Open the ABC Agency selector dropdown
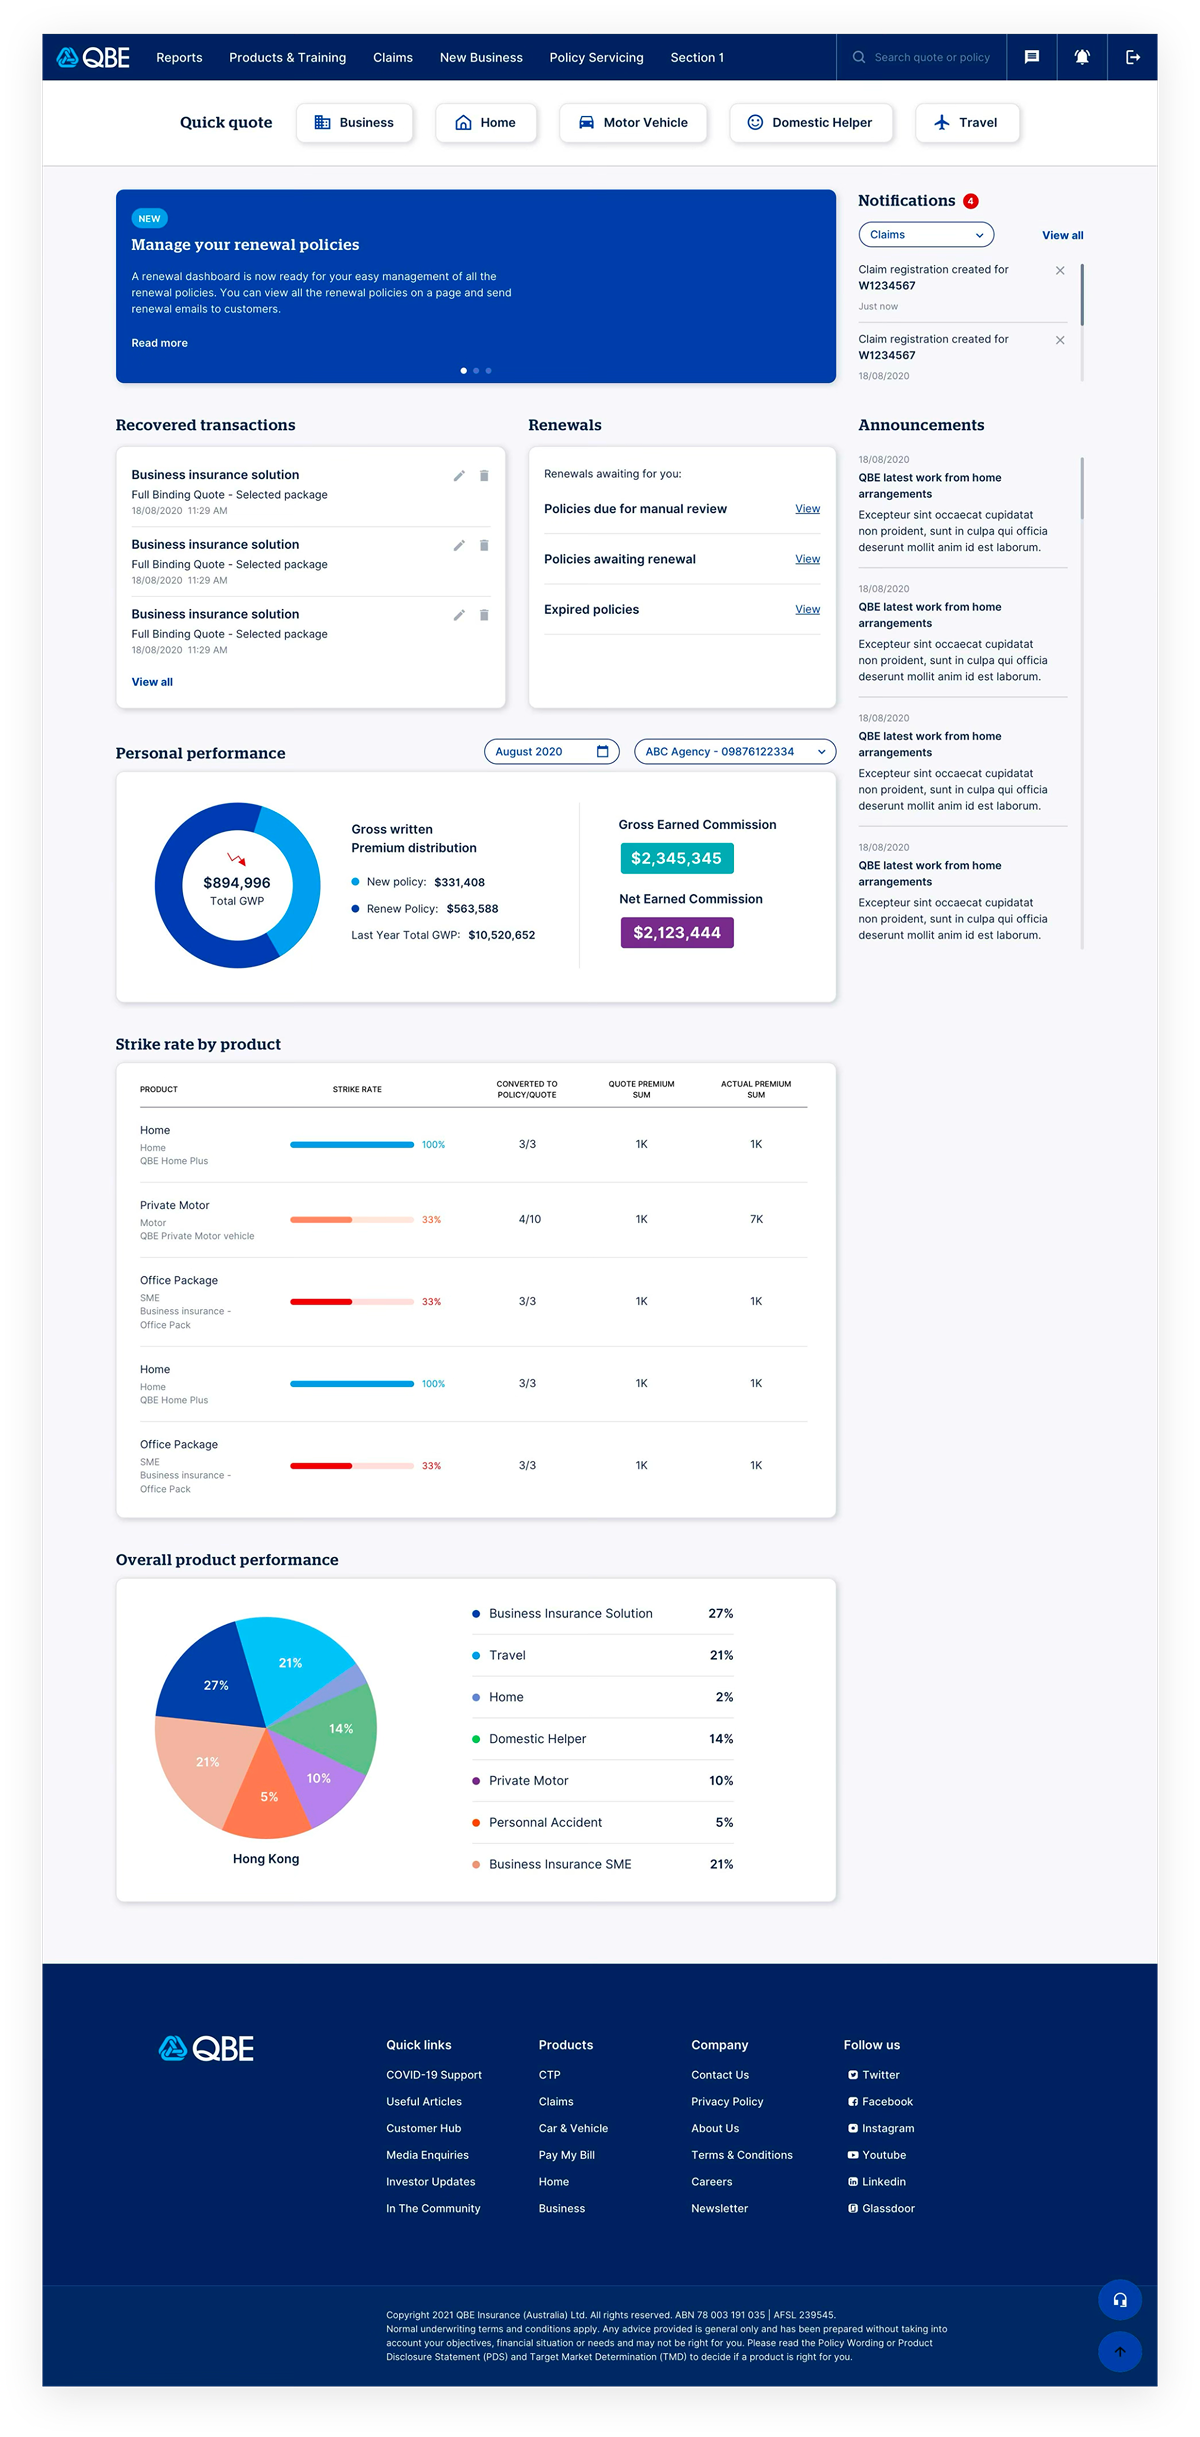Viewport: 1200px width, 2437px height. tap(735, 752)
